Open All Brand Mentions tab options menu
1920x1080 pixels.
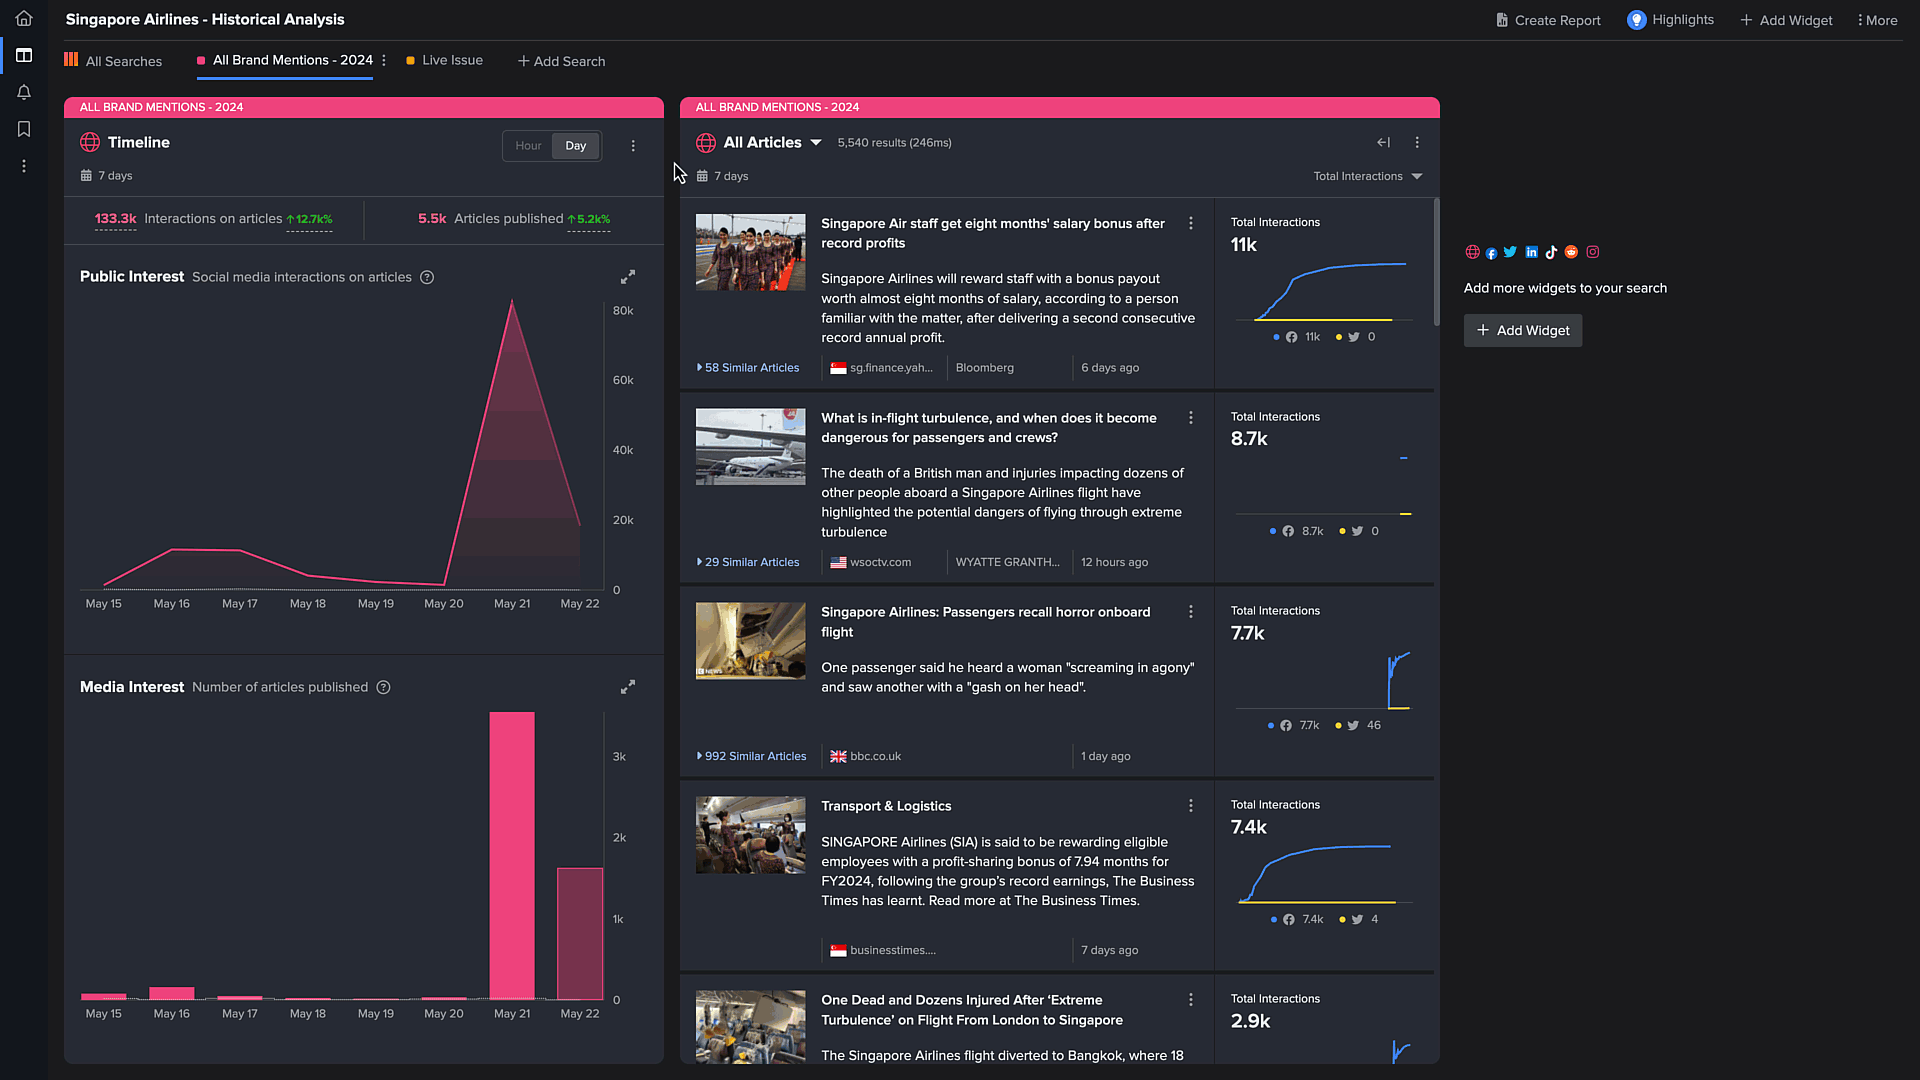click(x=384, y=61)
